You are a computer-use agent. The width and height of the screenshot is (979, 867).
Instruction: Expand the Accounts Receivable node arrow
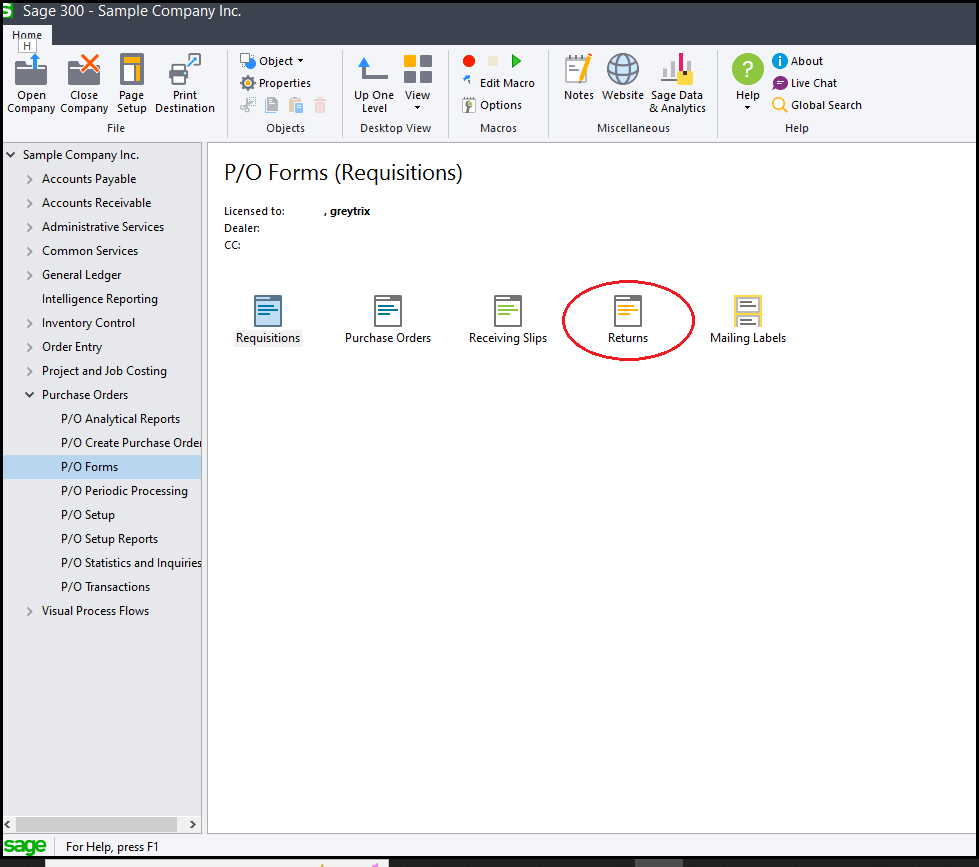(x=29, y=203)
